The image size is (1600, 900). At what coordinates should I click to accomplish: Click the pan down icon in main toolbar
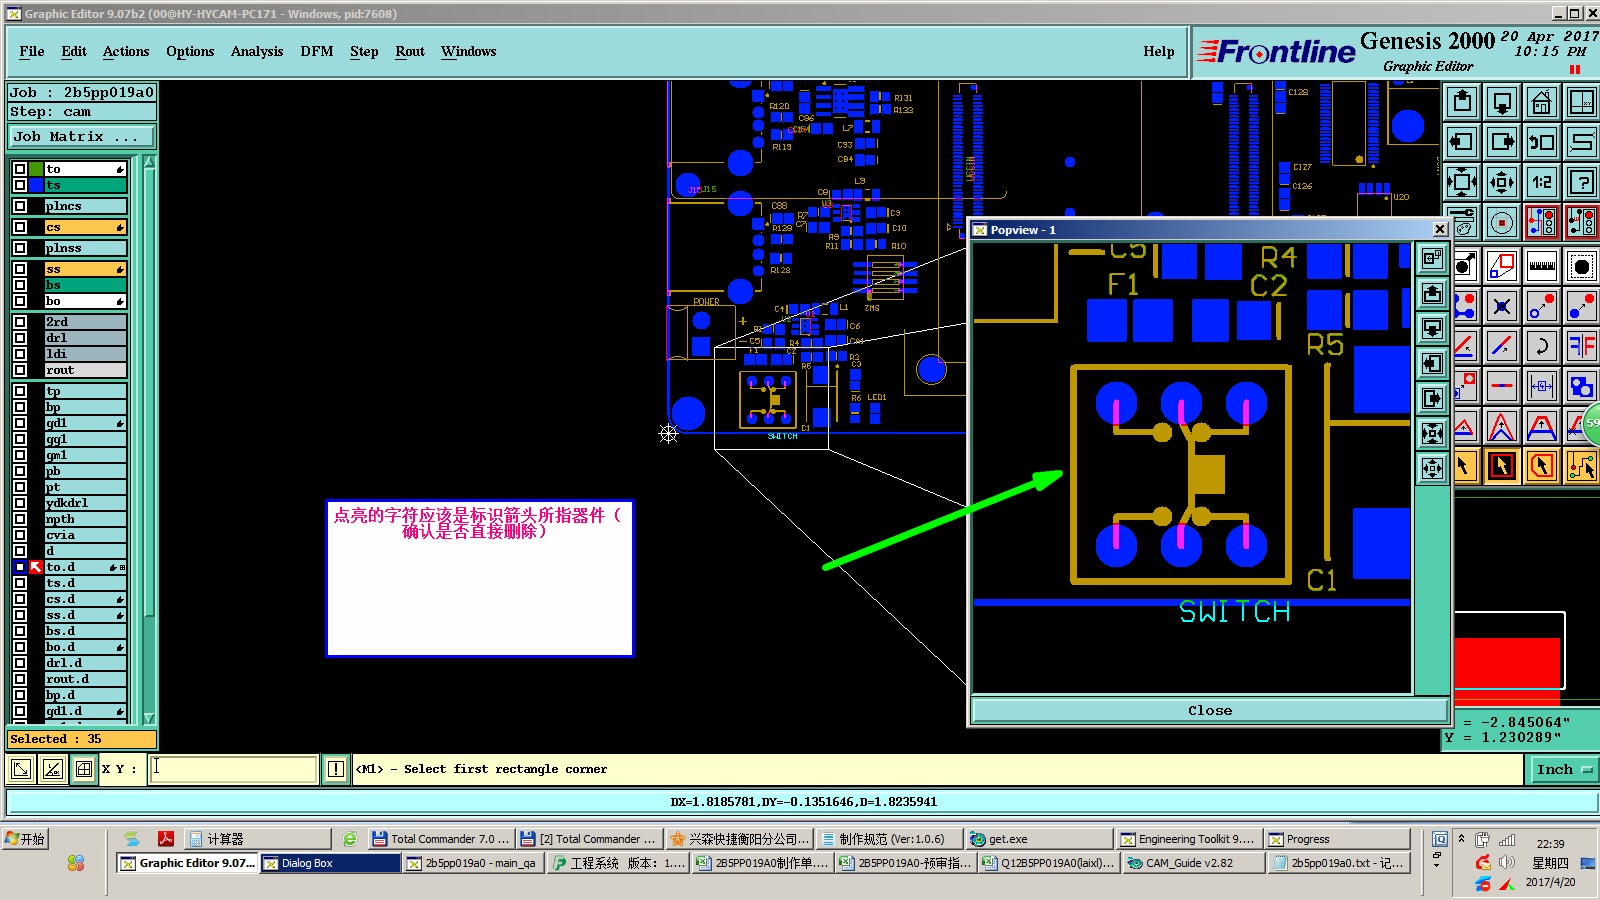(x=1502, y=101)
